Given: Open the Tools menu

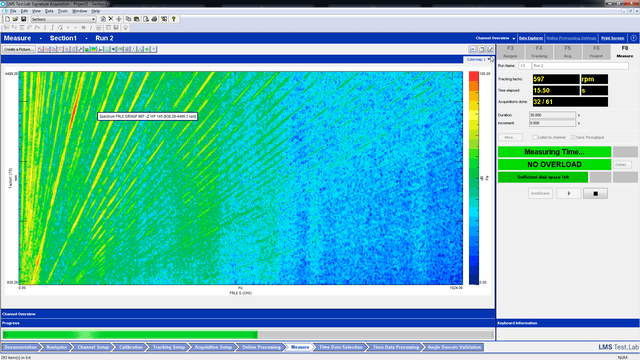Looking at the screenshot, I should [x=62, y=11].
